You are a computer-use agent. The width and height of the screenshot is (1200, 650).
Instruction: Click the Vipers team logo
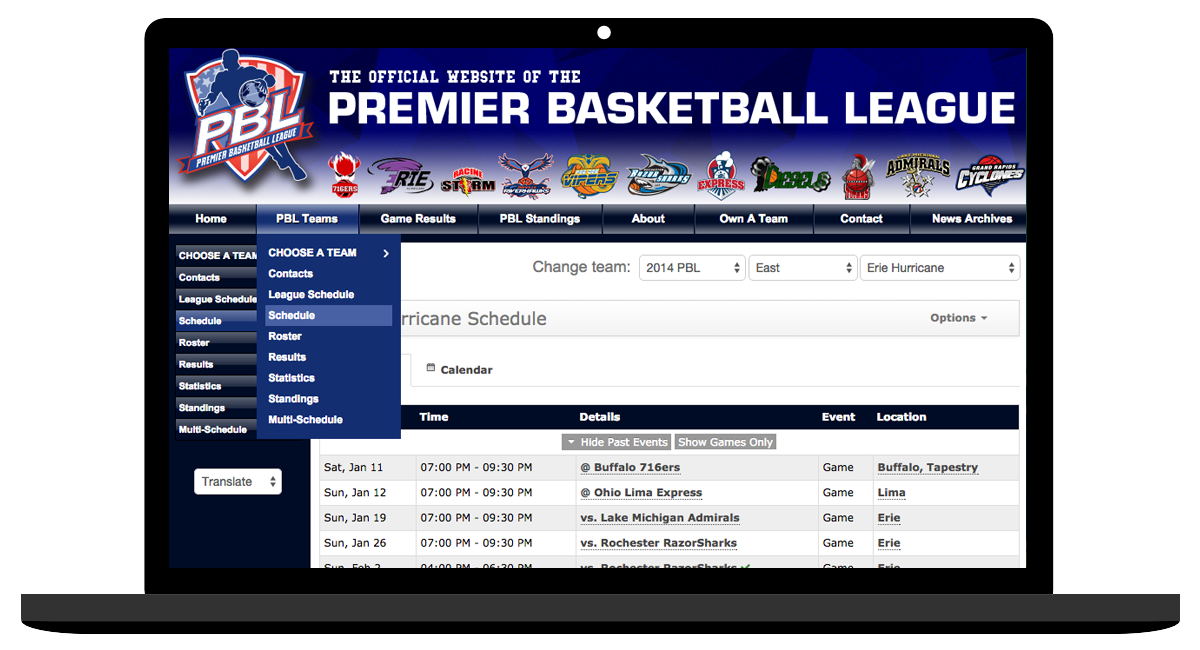(x=589, y=176)
